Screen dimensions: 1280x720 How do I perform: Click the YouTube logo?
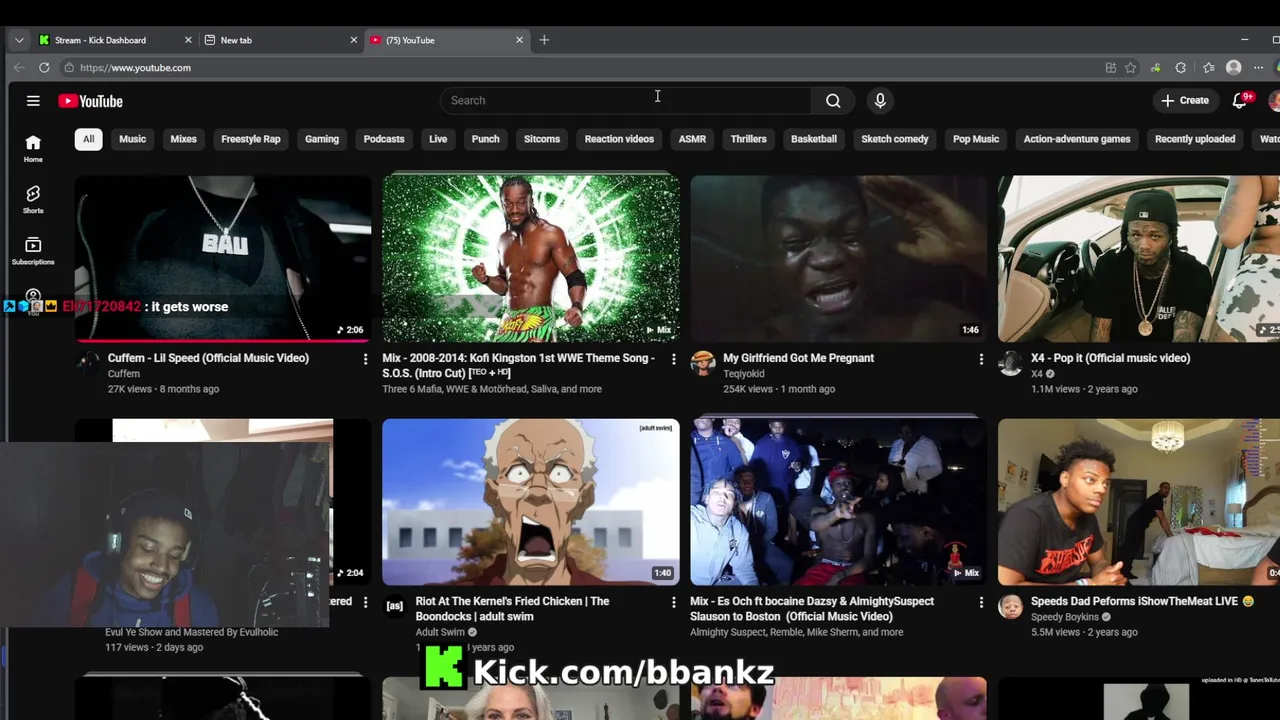(x=90, y=101)
